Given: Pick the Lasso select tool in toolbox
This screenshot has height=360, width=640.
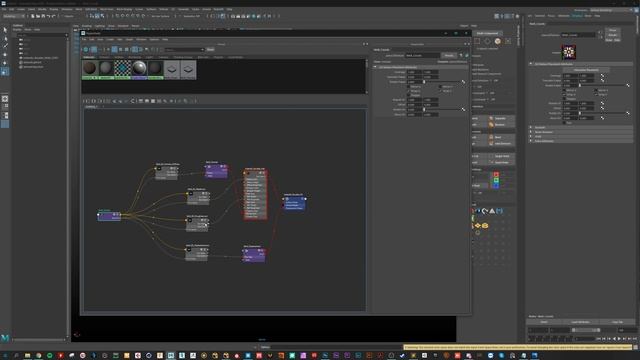Looking at the screenshot, I should coord(5,38).
